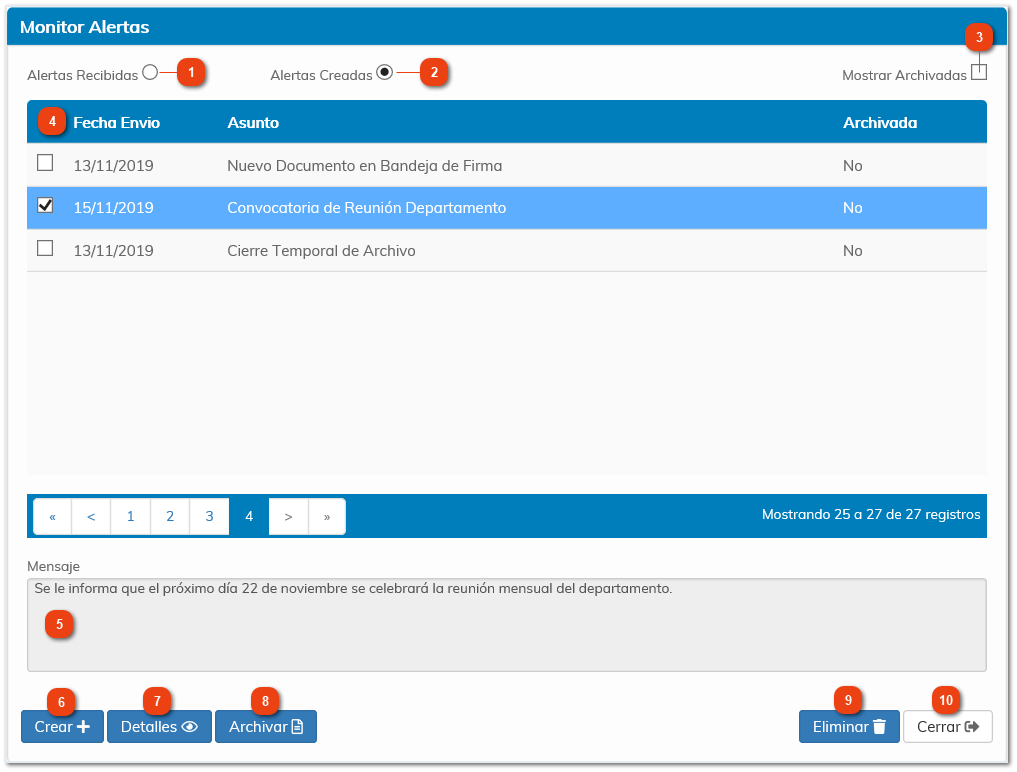Go to the next page with >
The height and width of the screenshot is (772, 1017).
click(289, 517)
